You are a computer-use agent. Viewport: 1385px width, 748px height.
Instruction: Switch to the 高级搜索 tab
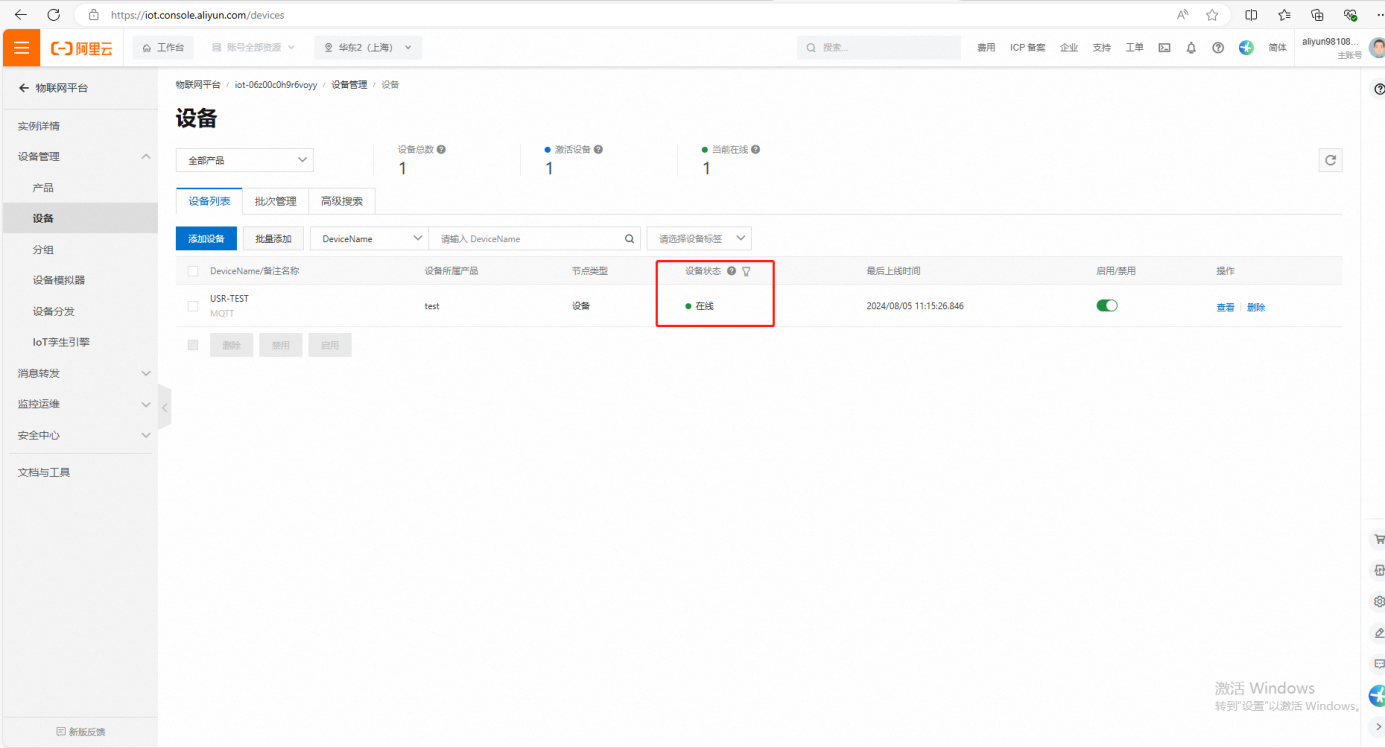tap(342, 201)
